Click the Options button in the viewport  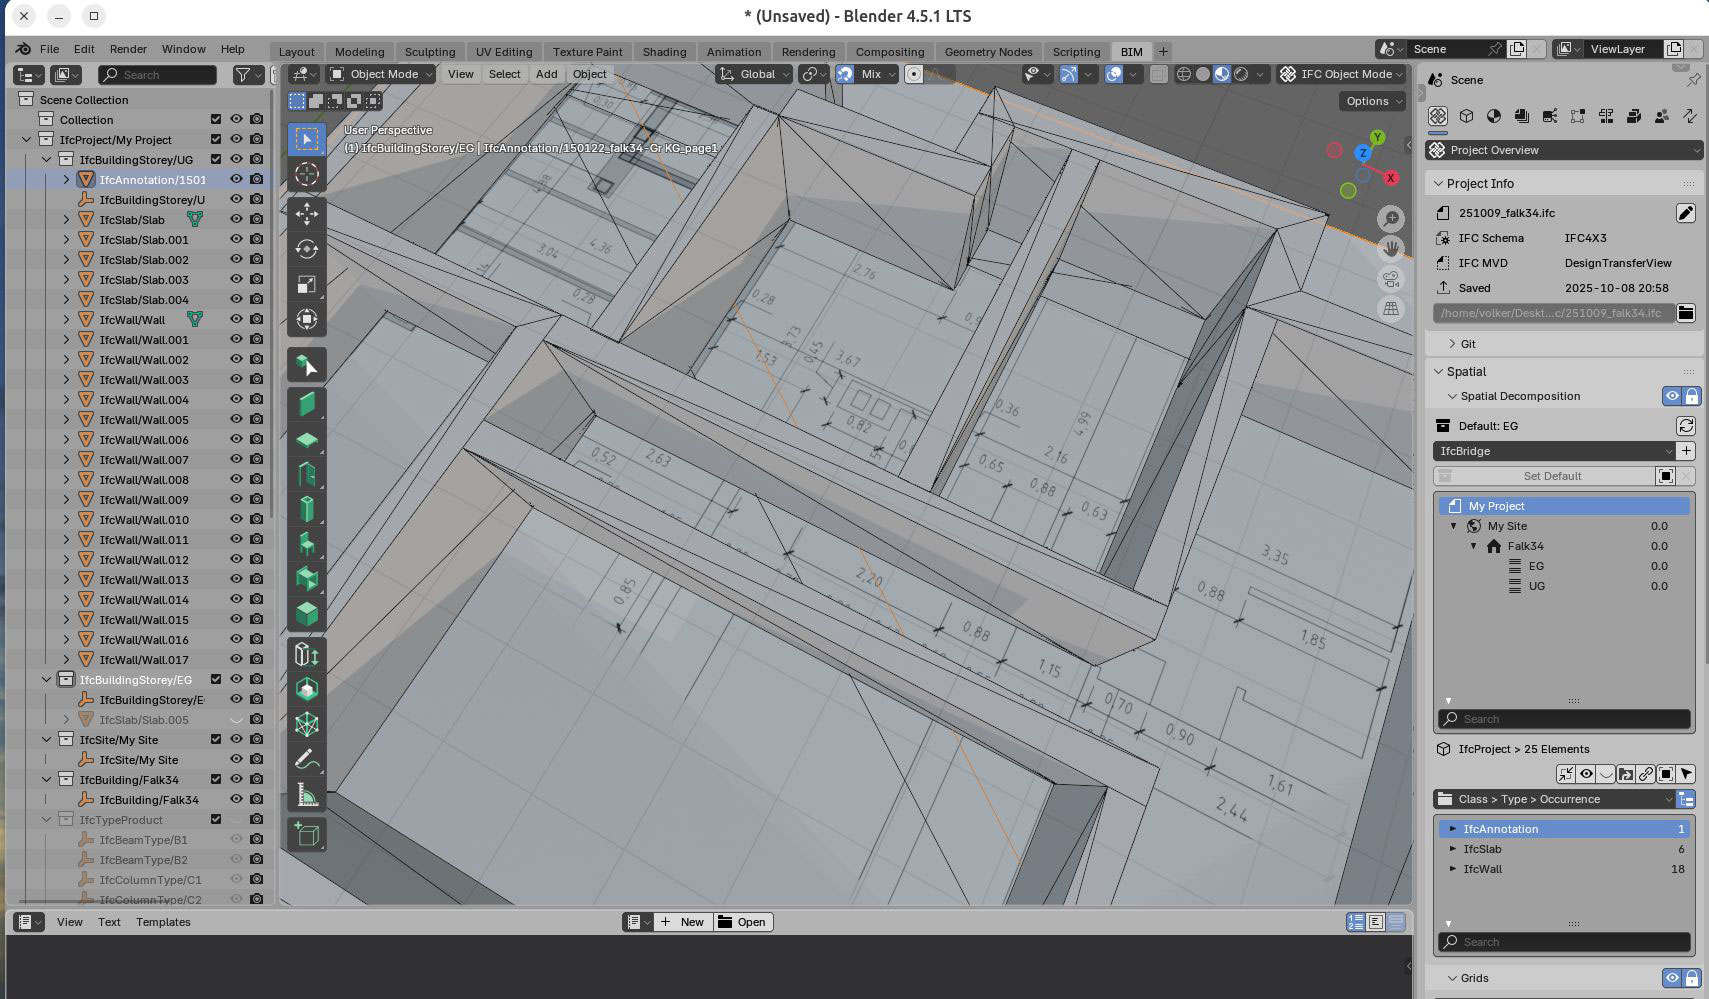click(x=1372, y=101)
